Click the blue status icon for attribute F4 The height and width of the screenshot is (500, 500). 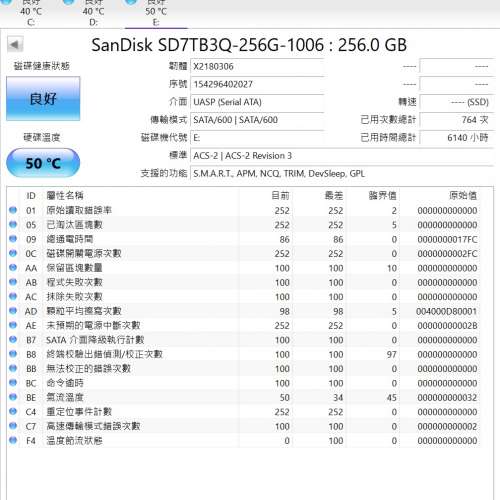[13, 440]
